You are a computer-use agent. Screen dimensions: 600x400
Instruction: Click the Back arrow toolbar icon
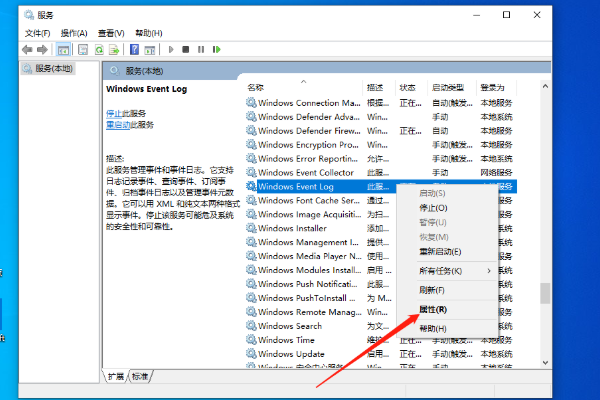tap(27, 49)
